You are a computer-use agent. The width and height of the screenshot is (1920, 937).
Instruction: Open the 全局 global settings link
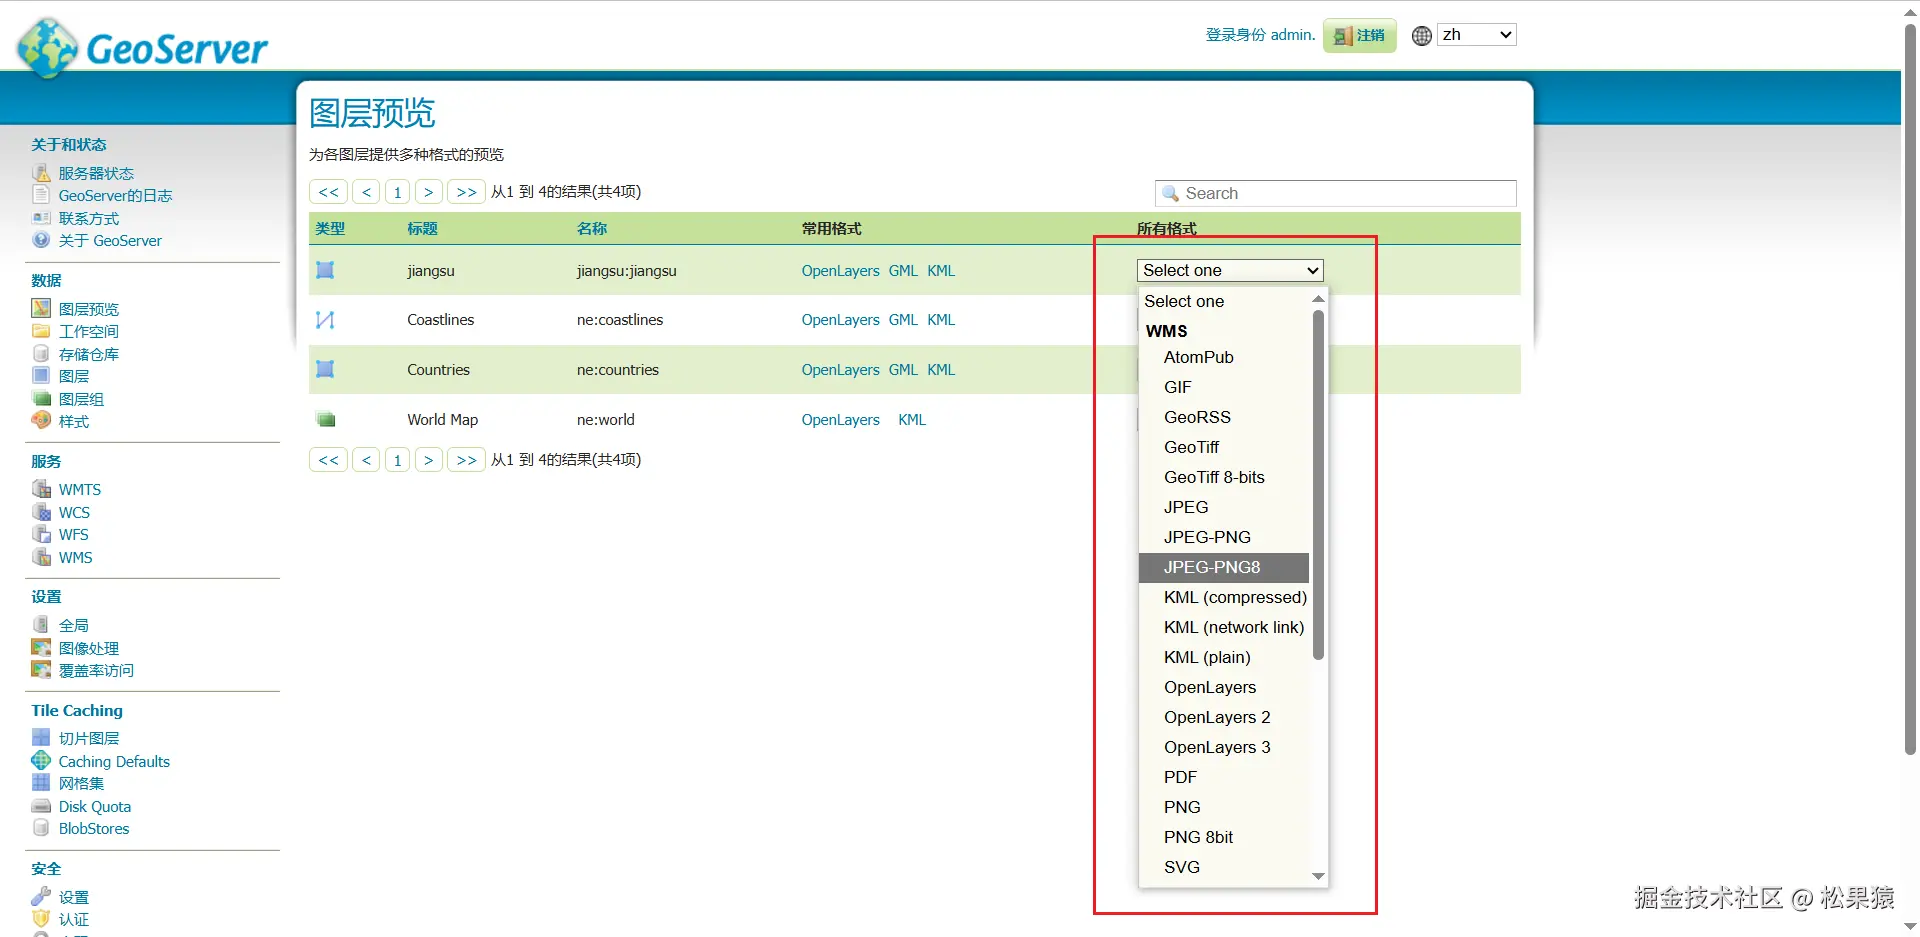tap(74, 625)
